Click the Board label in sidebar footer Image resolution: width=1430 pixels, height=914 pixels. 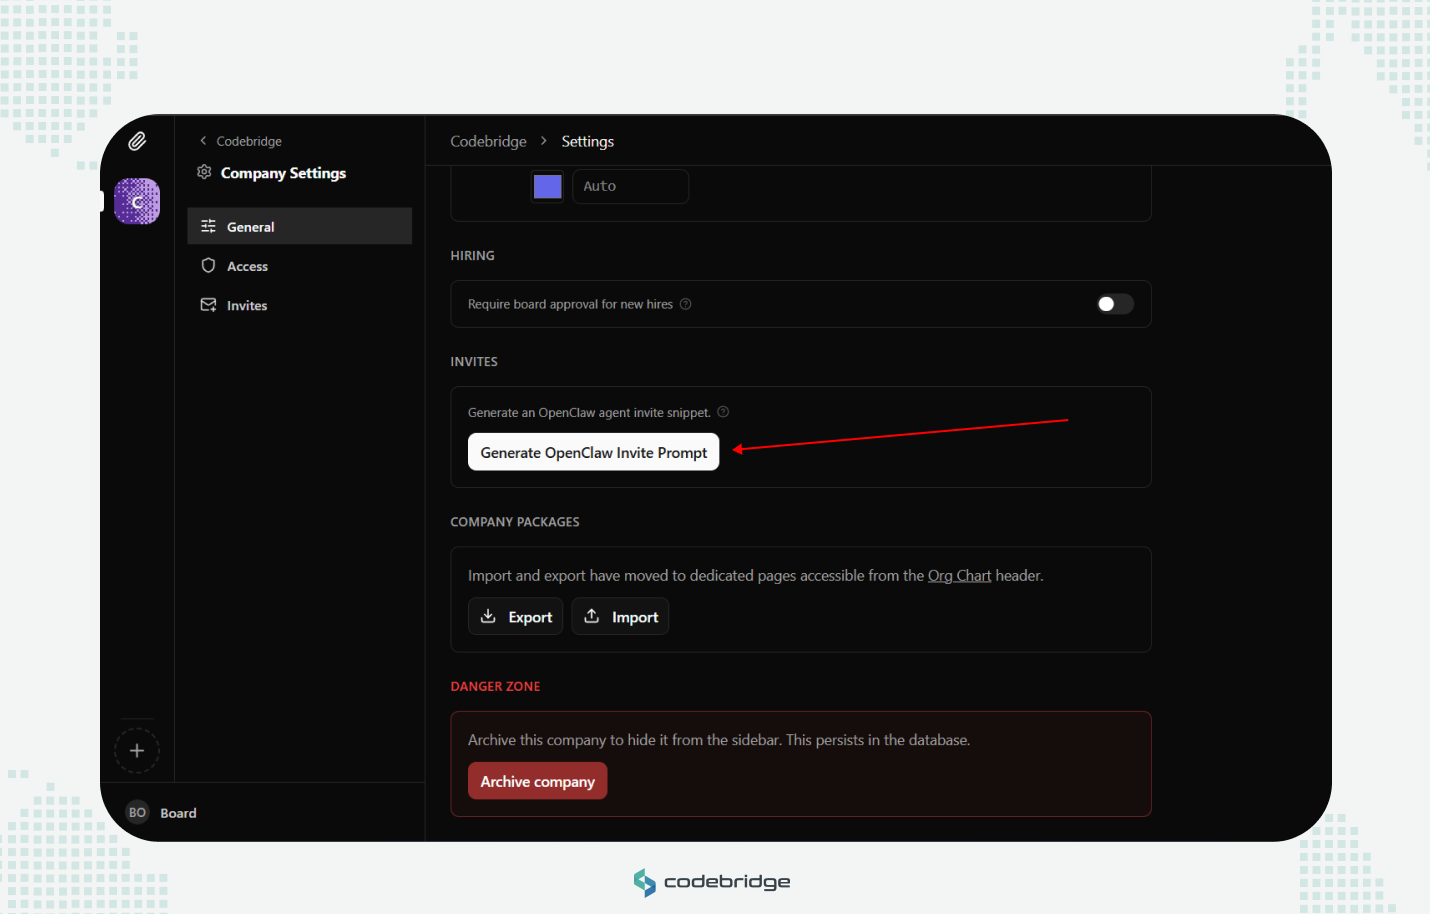pyautogui.click(x=178, y=813)
